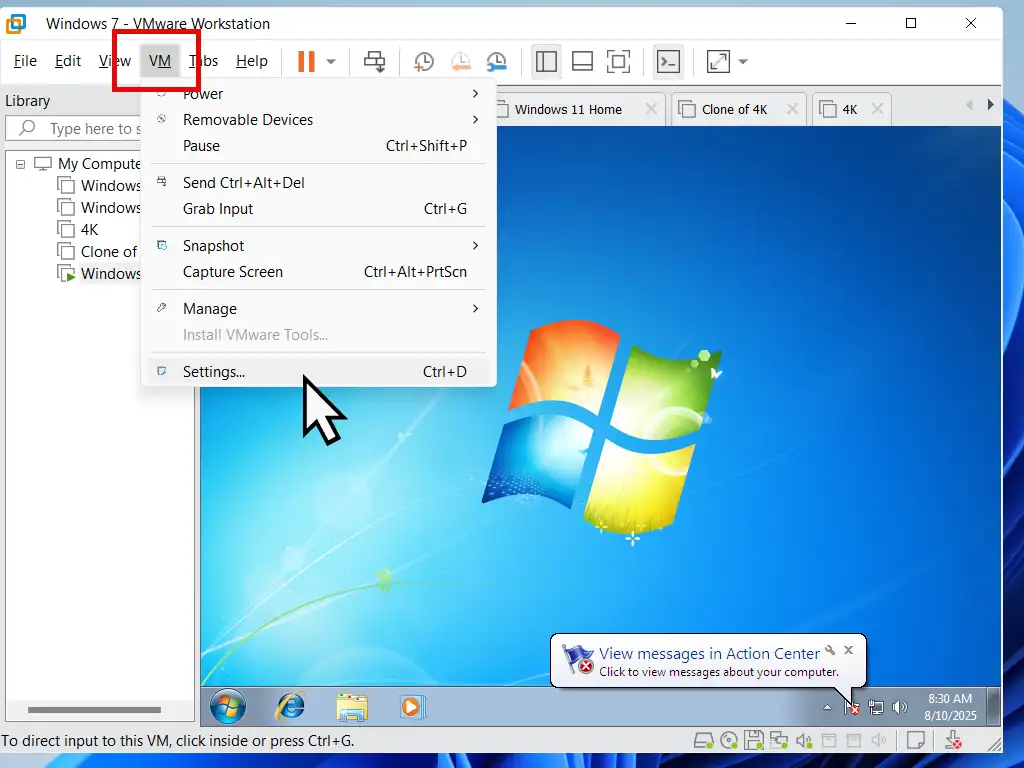This screenshot has width=1024, height=768.
Task: Click the View messages in Action Center link
Action: point(709,654)
